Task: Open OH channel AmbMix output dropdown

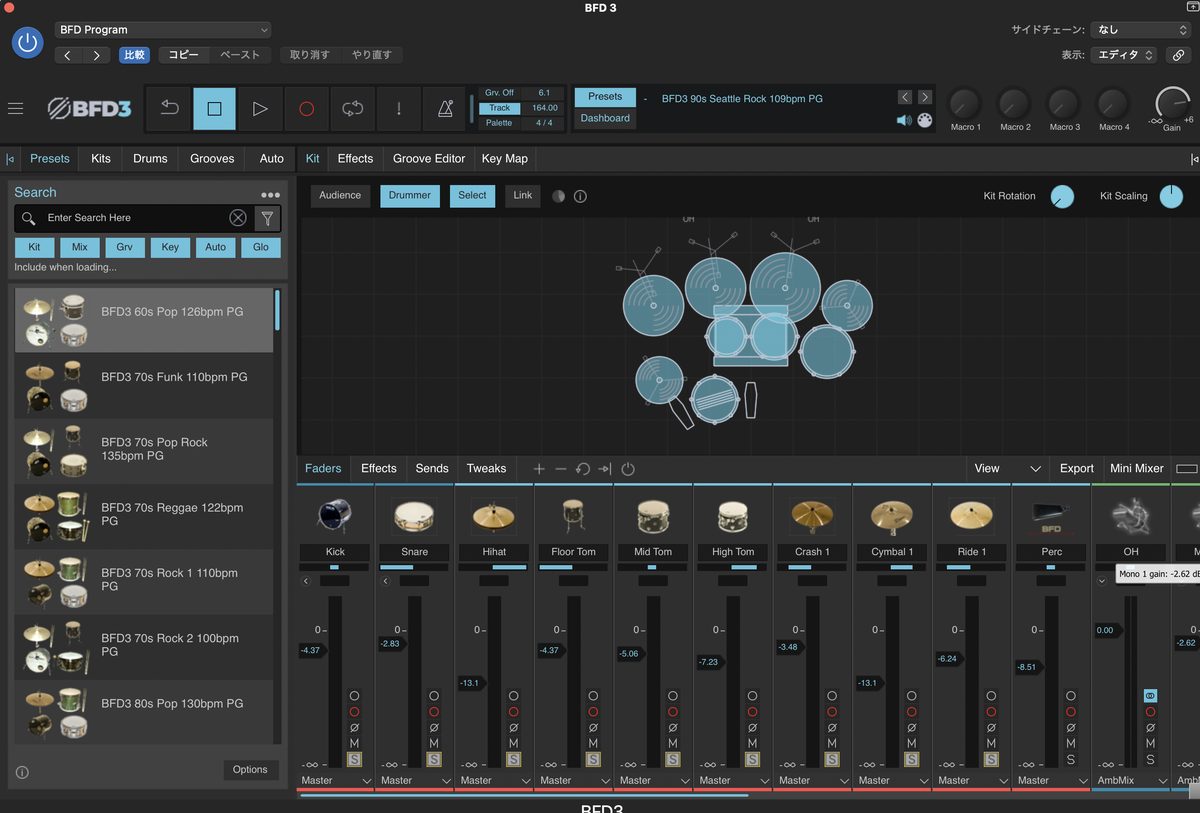Action: 1131,781
